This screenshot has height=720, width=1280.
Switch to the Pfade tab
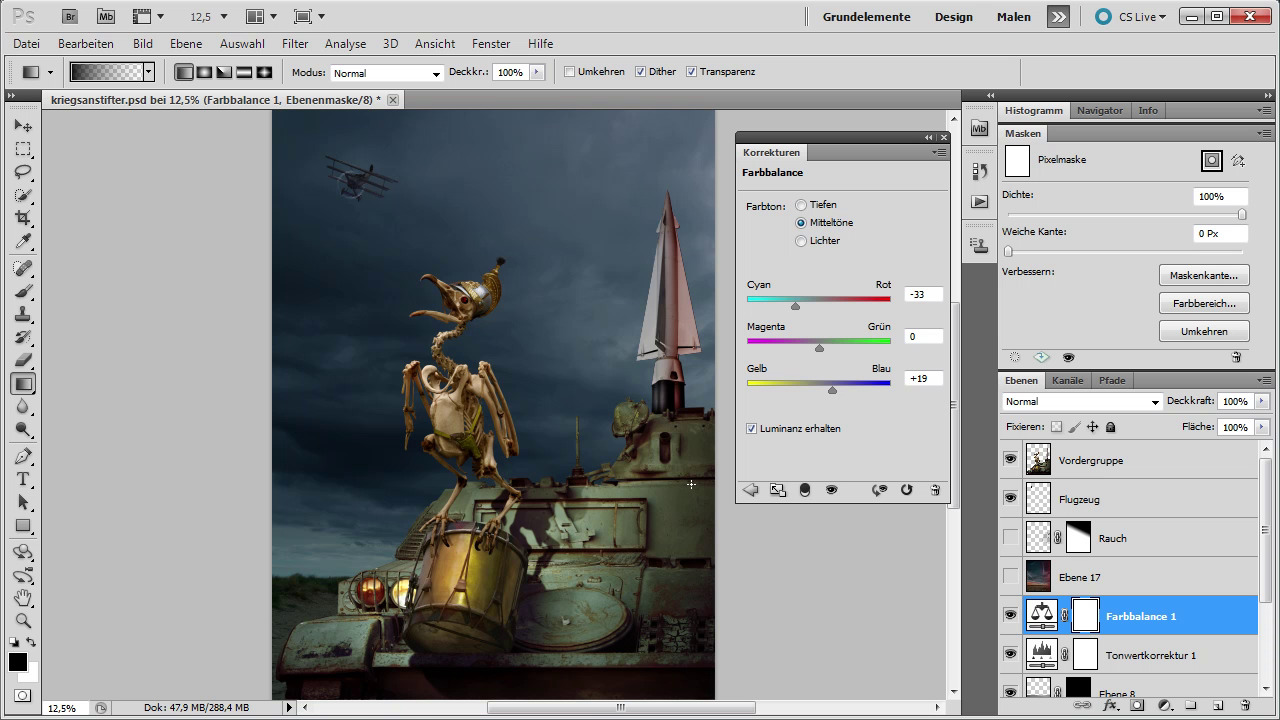(1112, 381)
